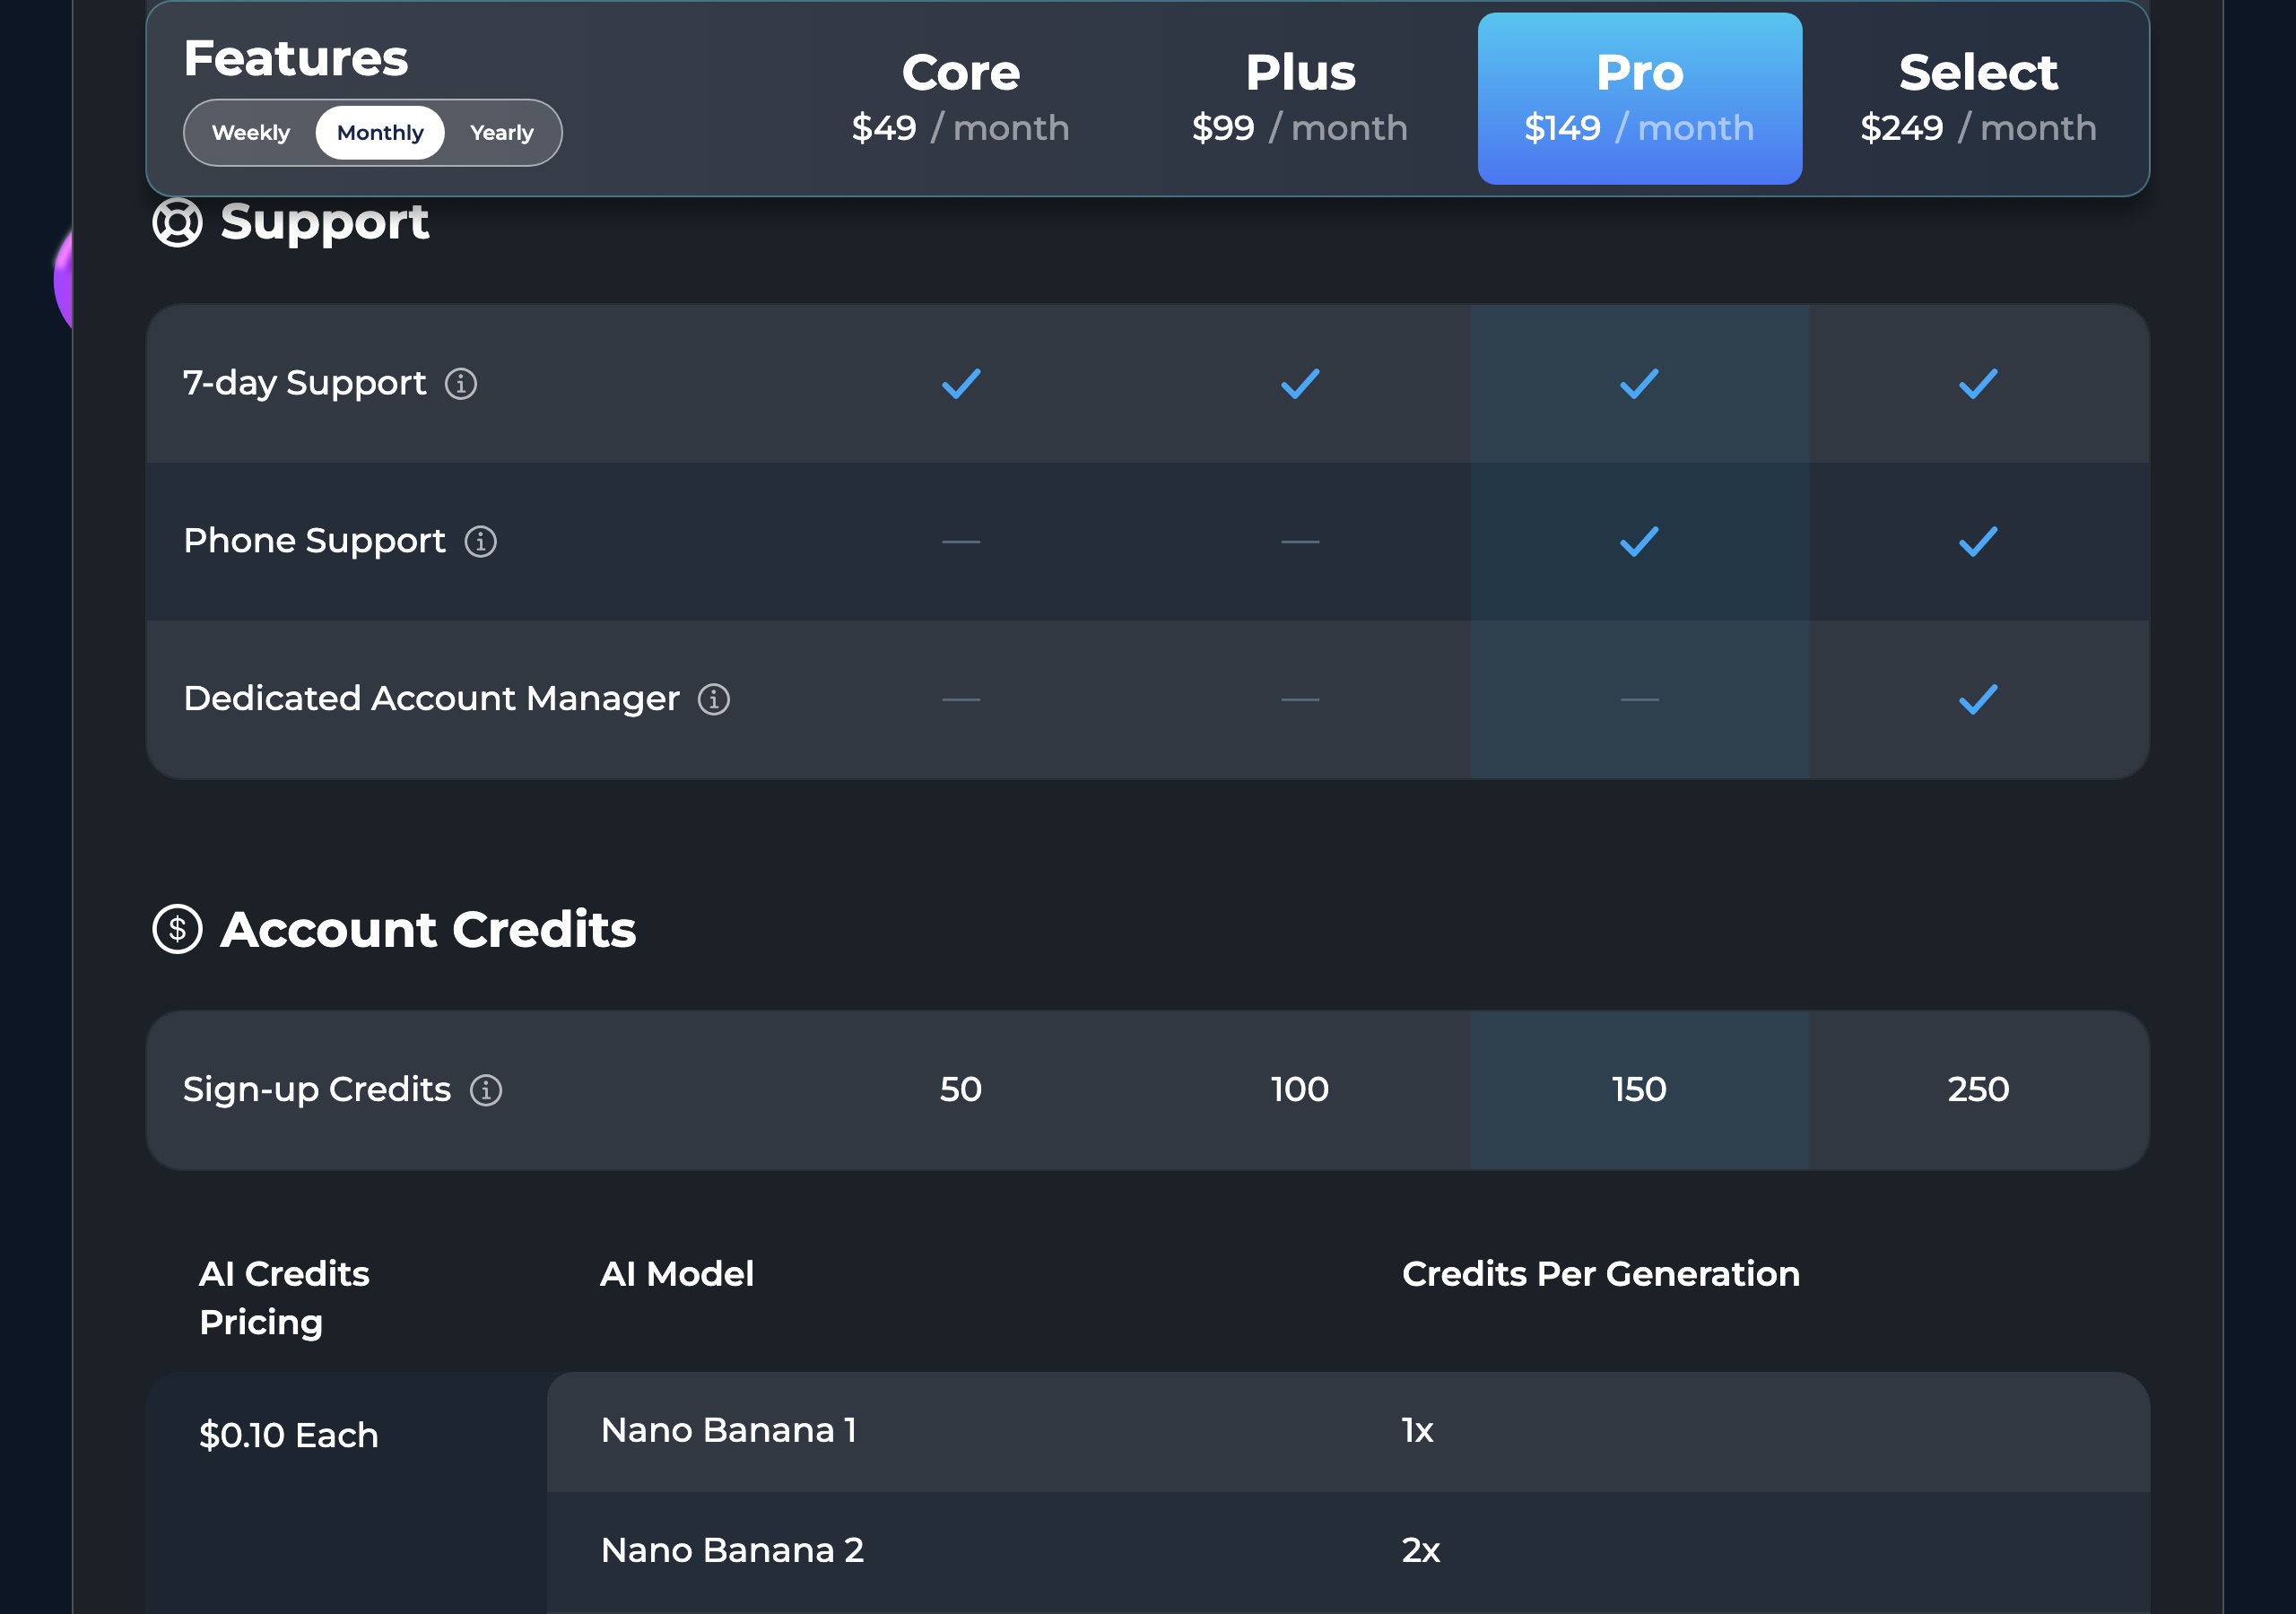Viewport: 2296px width, 1614px height.
Task: Open info icon next to Sign-up Credits
Action: click(x=486, y=1090)
